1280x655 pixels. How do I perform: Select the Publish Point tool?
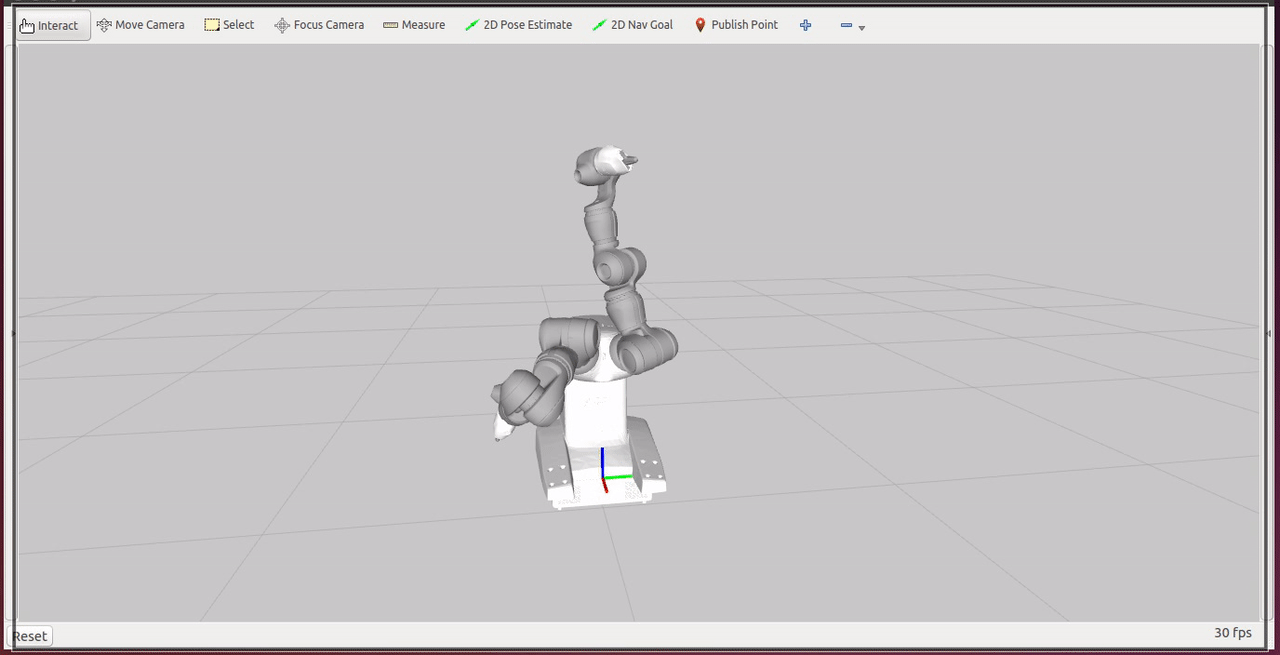point(736,25)
